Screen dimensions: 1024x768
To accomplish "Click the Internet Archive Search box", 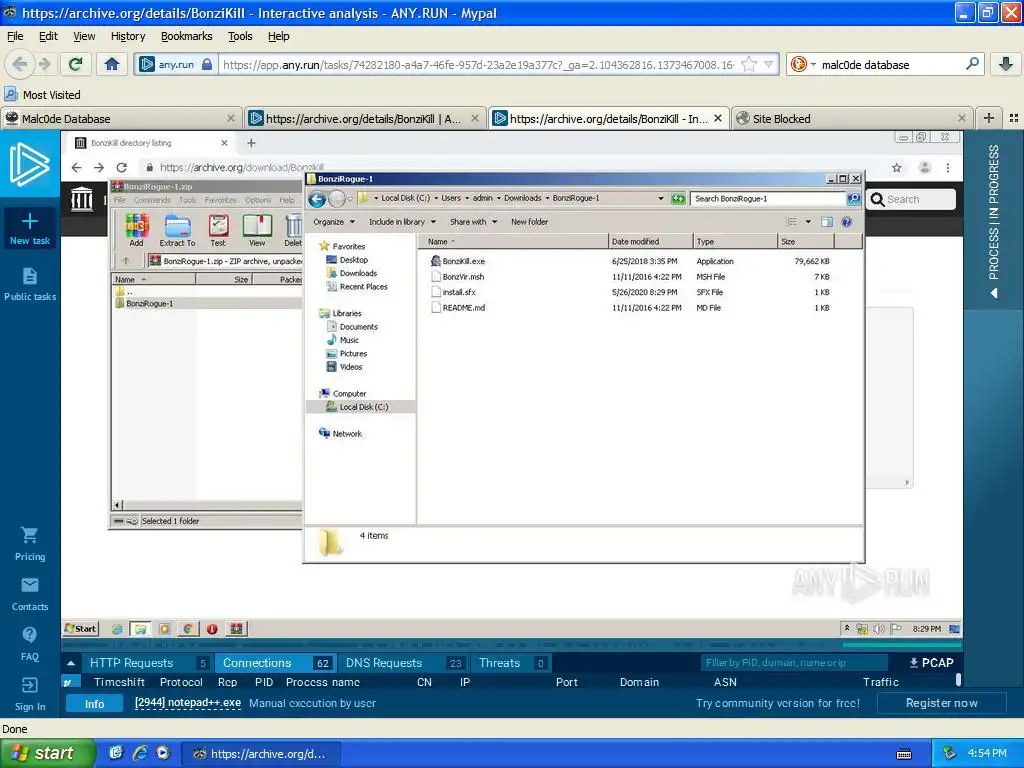I will tap(912, 199).
